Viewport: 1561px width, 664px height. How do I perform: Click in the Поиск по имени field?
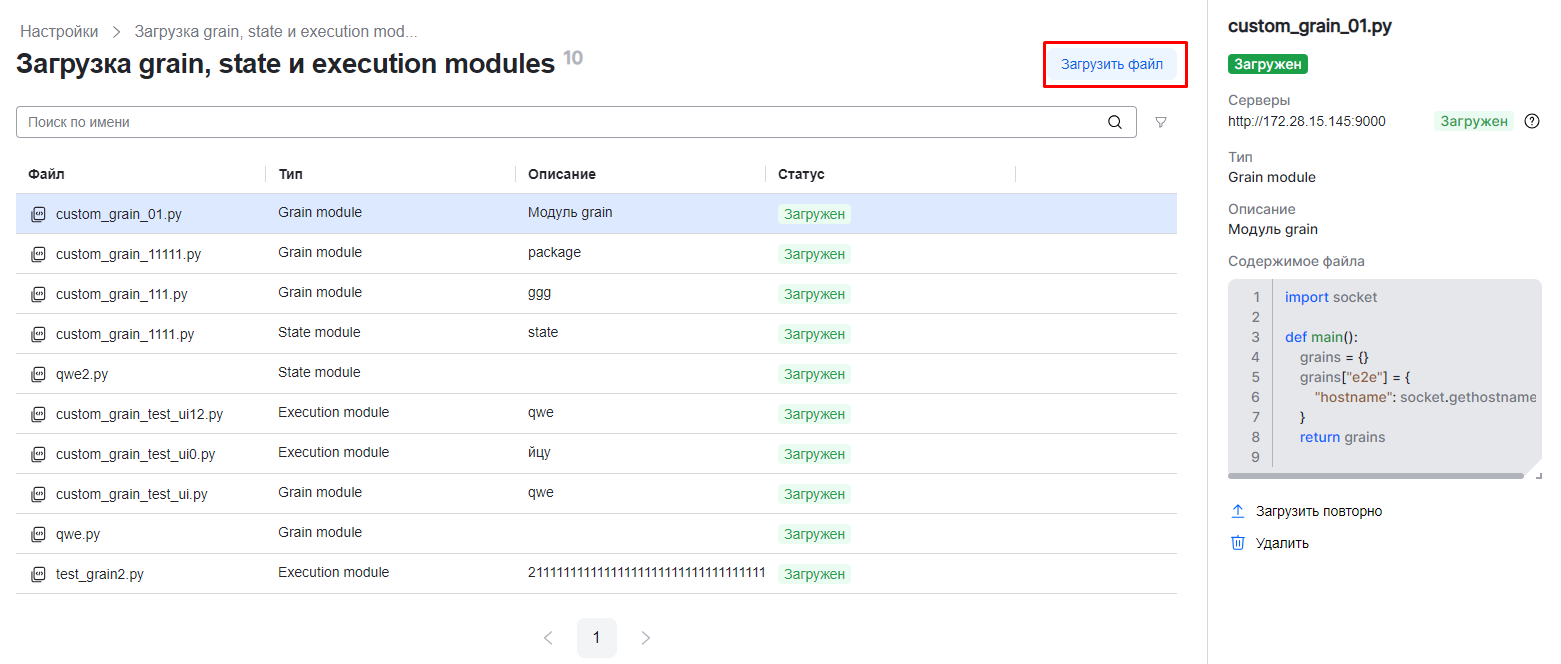click(560, 122)
